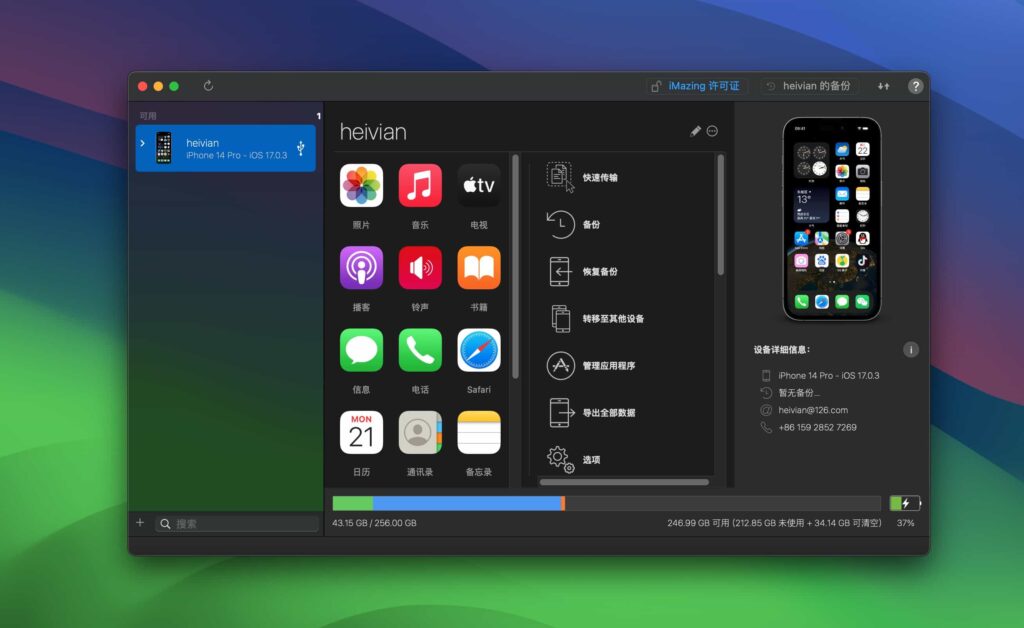Open the 选项 options gear icon
The height and width of the screenshot is (628, 1024).
click(x=560, y=458)
